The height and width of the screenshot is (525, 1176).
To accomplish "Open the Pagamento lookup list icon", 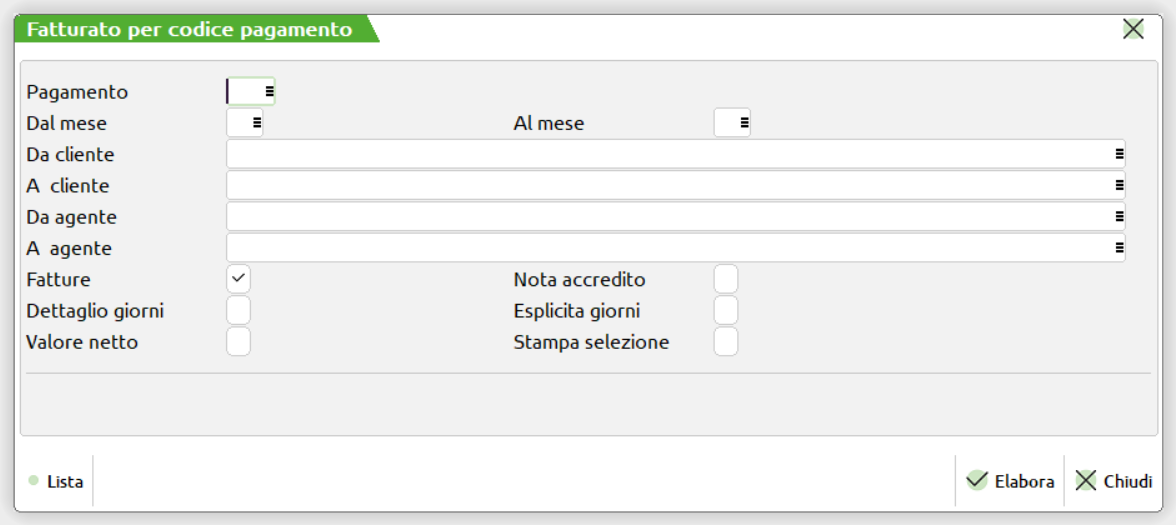I will pyautogui.click(x=269, y=92).
